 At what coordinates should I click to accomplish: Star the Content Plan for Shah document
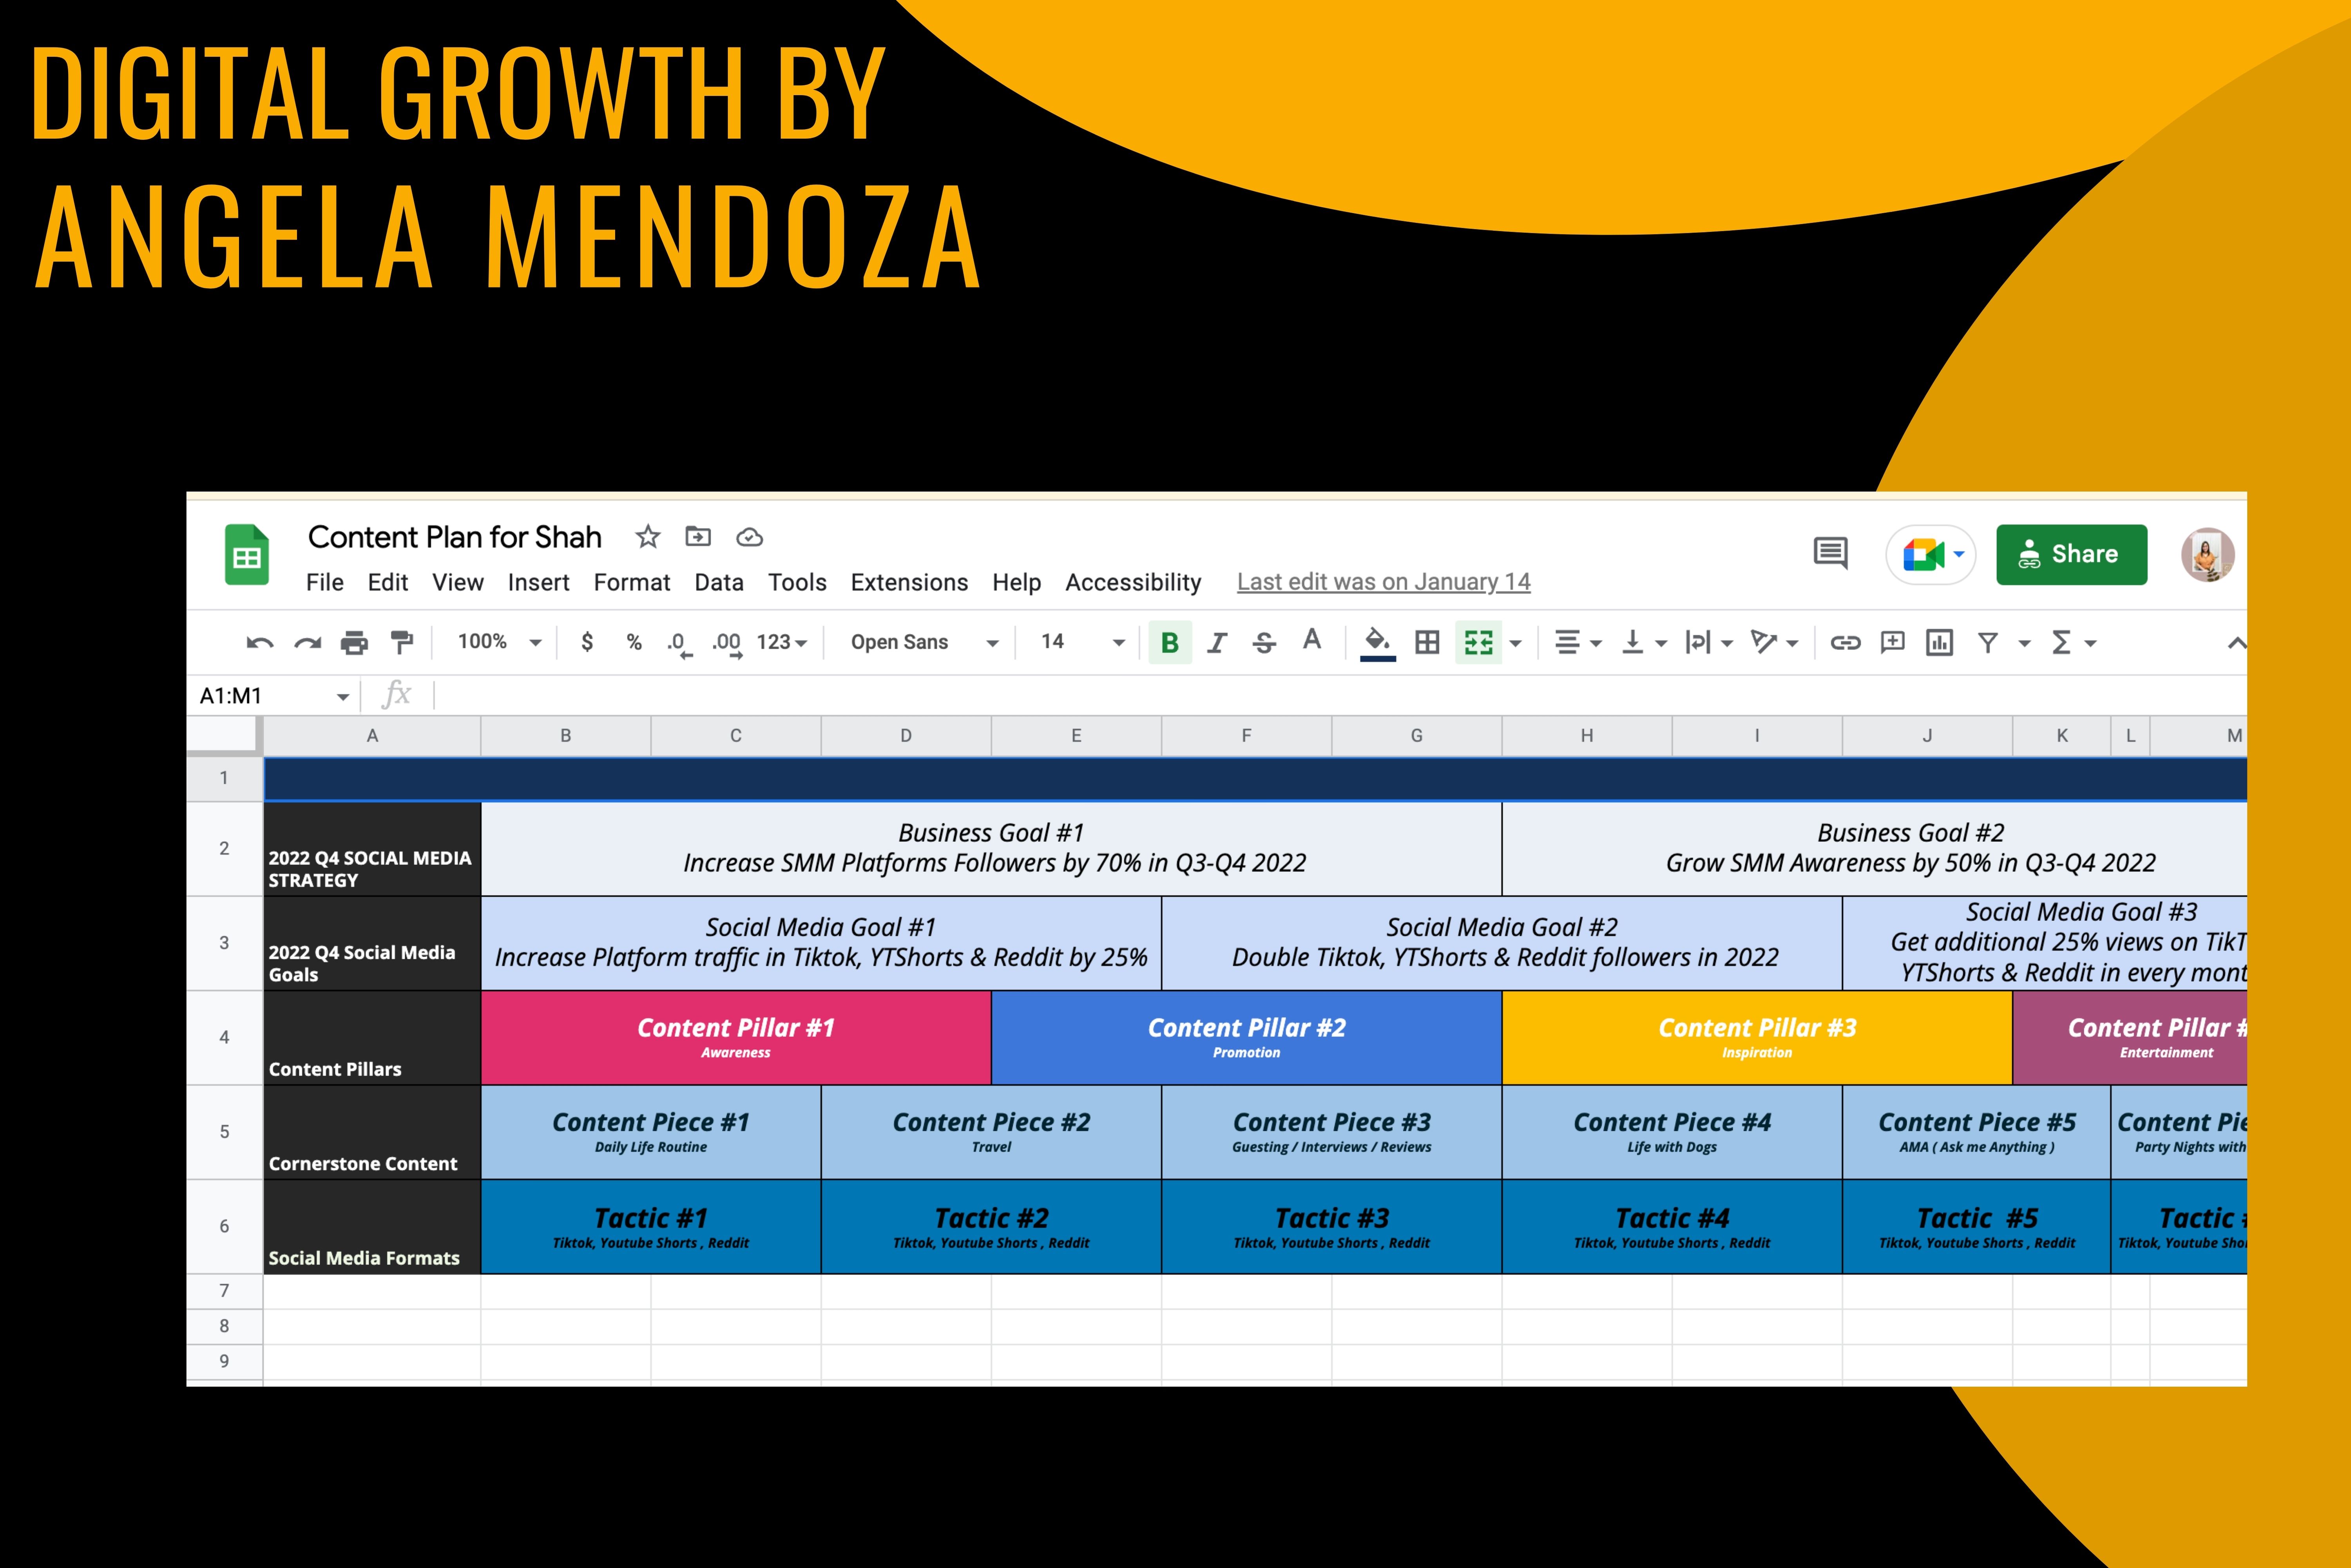click(648, 537)
